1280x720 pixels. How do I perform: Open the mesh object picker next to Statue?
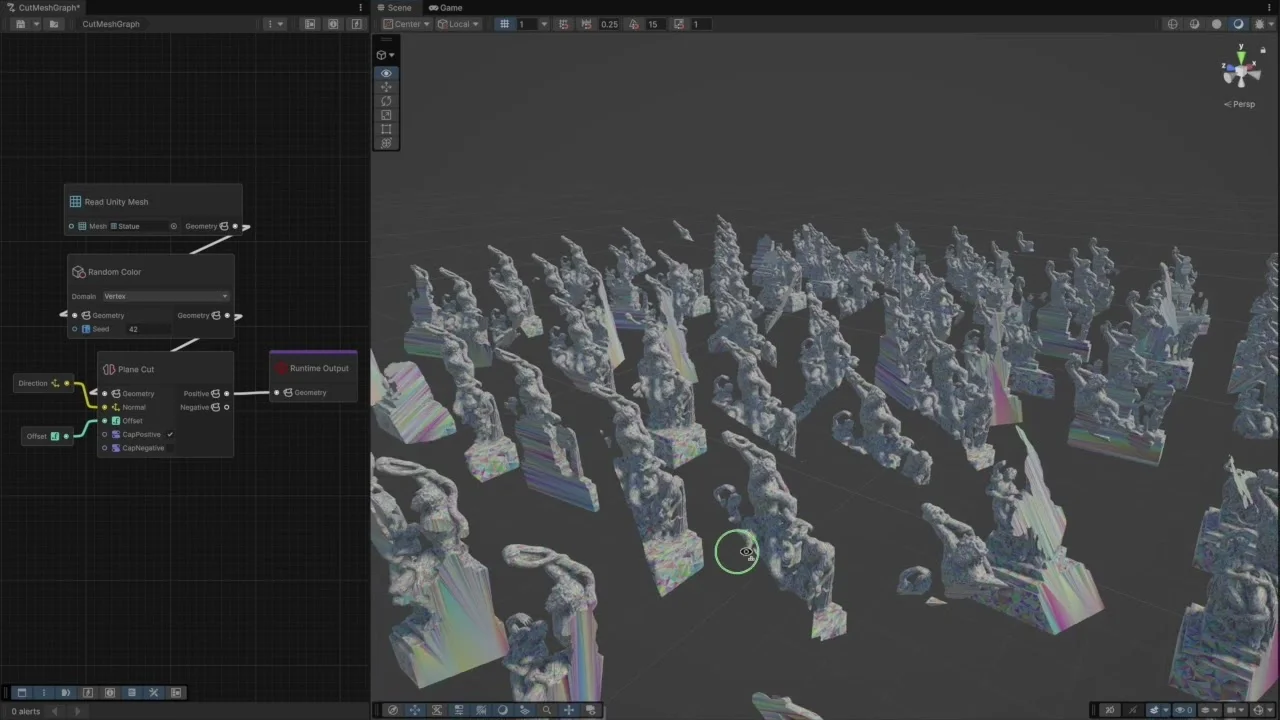tap(173, 226)
